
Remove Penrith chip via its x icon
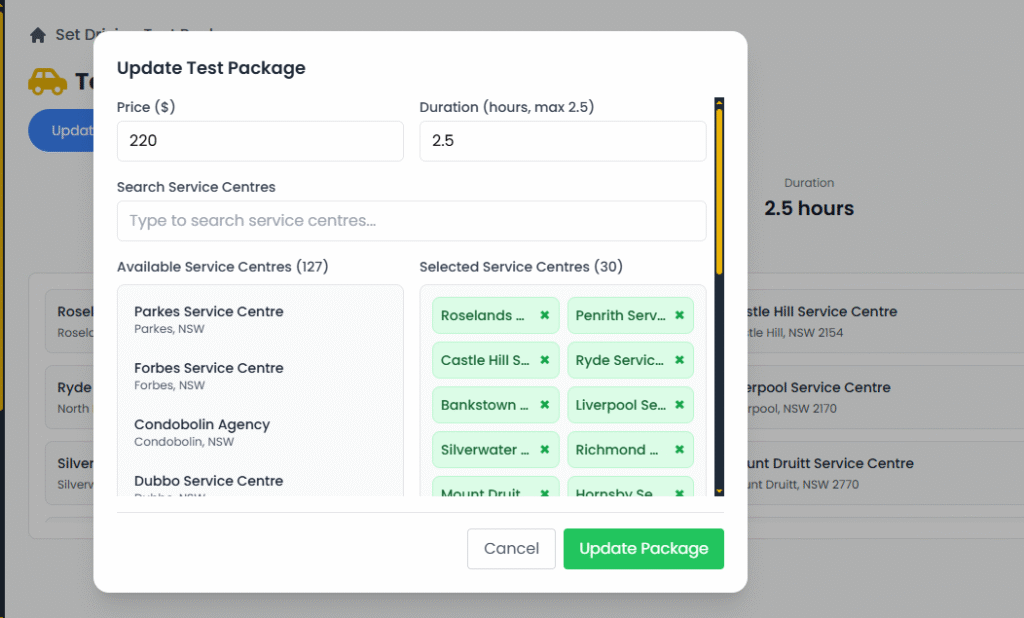pos(679,315)
